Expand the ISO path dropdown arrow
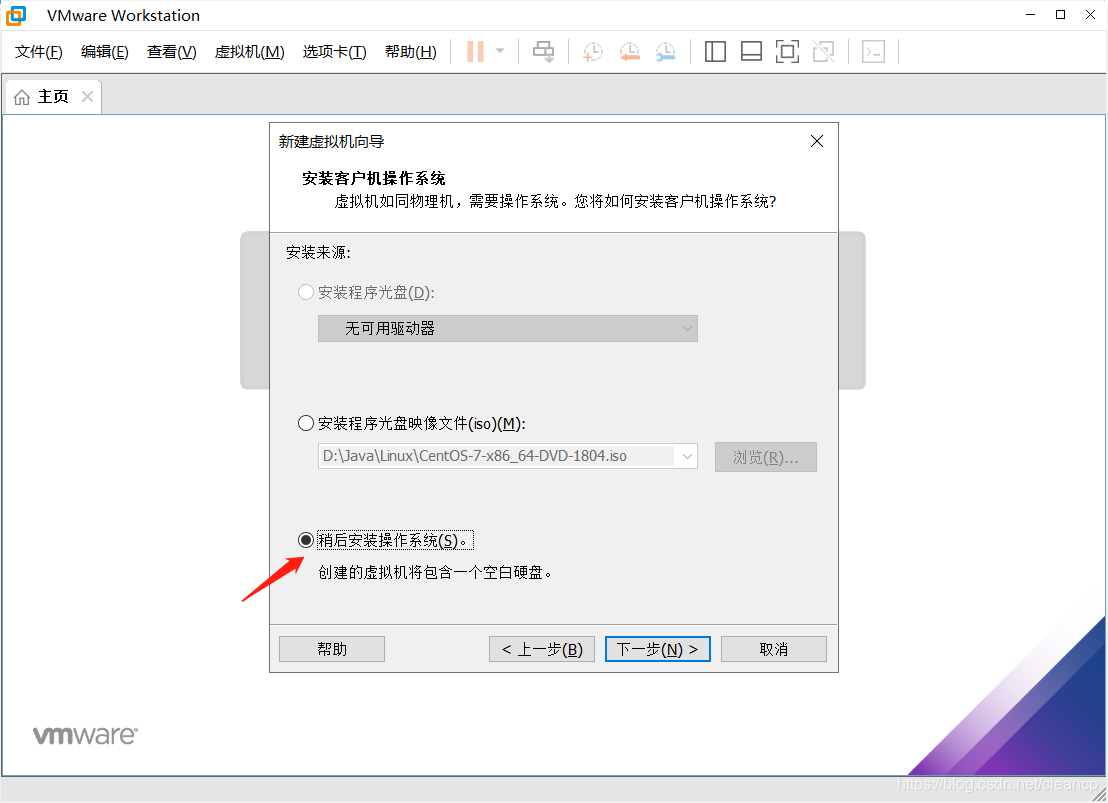The image size is (1108, 803). (687, 457)
